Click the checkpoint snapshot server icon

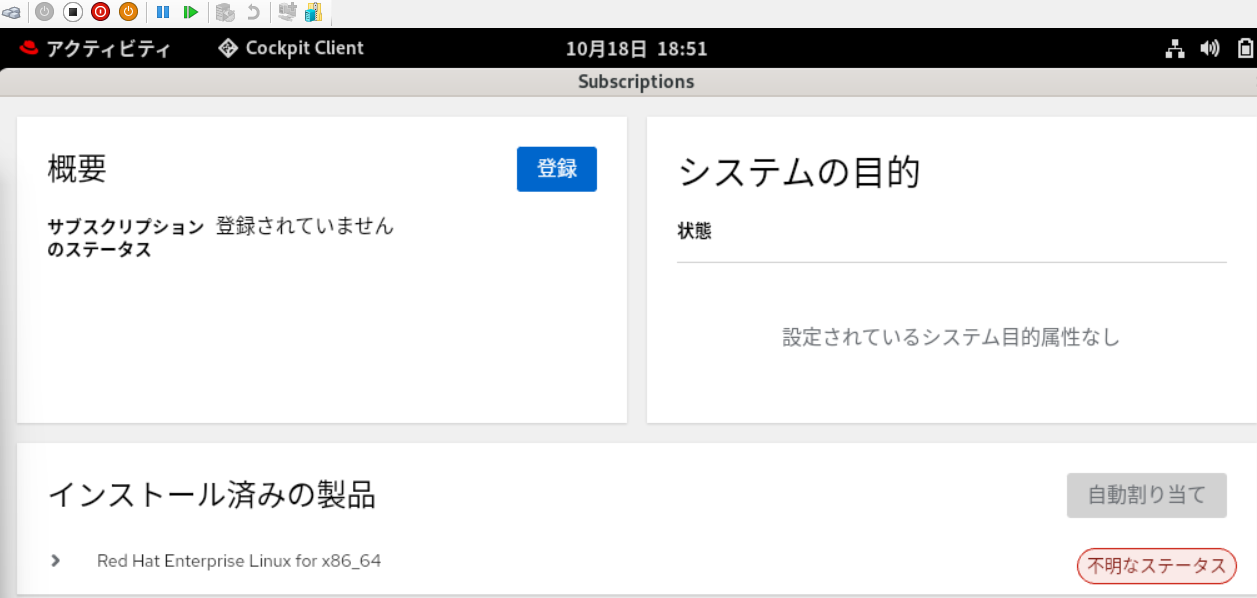[x=225, y=13]
